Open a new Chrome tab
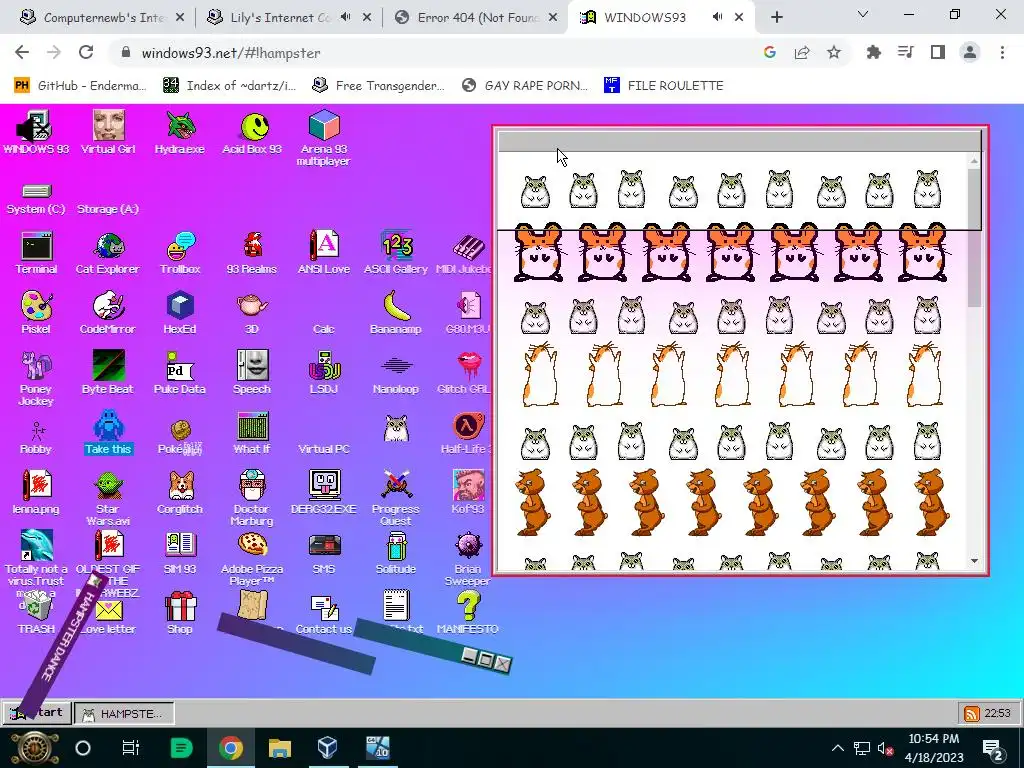Image resolution: width=1024 pixels, height=768 pixels. 776,18
